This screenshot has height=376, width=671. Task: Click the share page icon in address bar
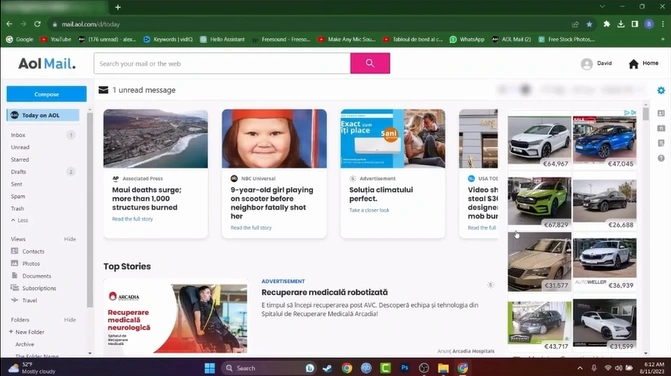(575, 24)
